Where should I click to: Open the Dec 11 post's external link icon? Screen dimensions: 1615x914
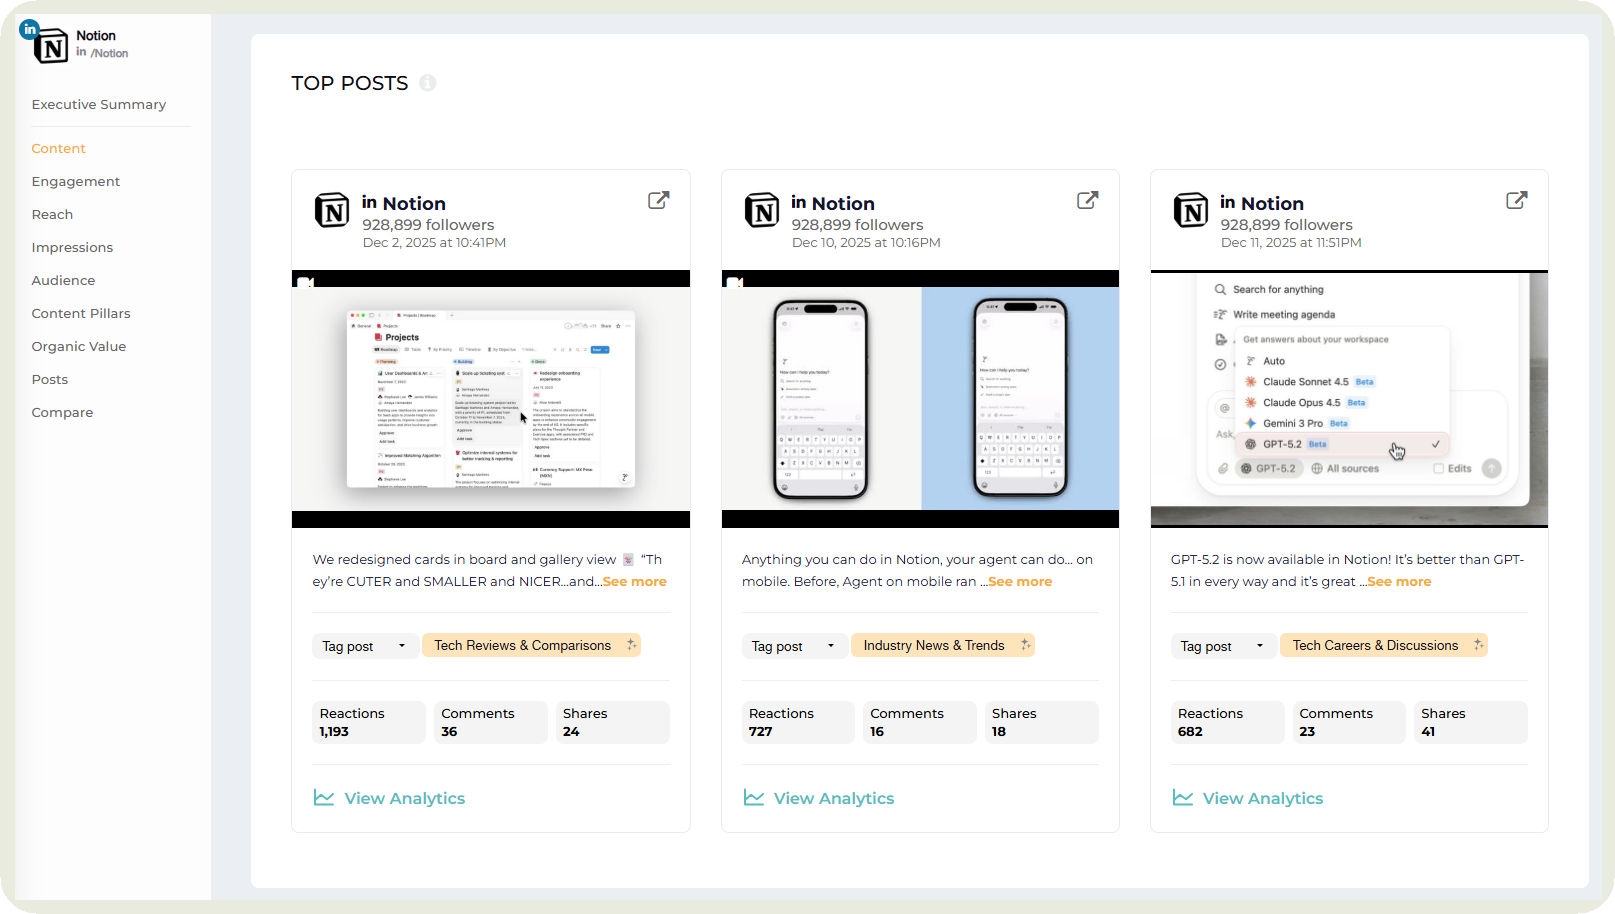1516,200
